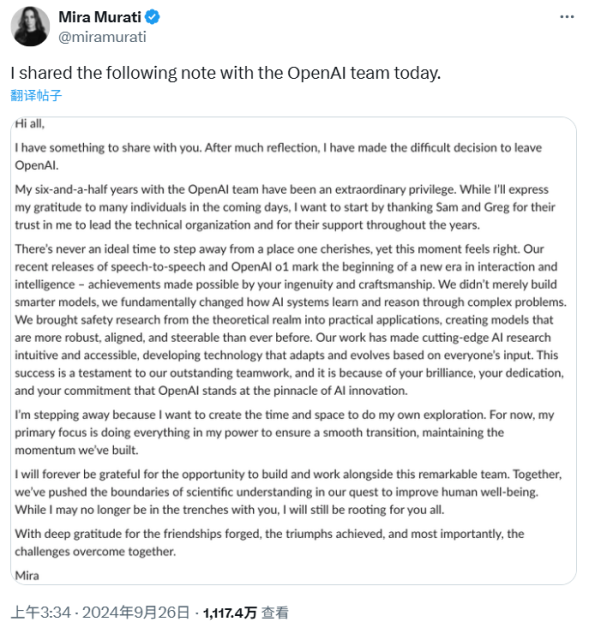Click the 查看 views label
This screenshot has width=589, height=635.
275,613
